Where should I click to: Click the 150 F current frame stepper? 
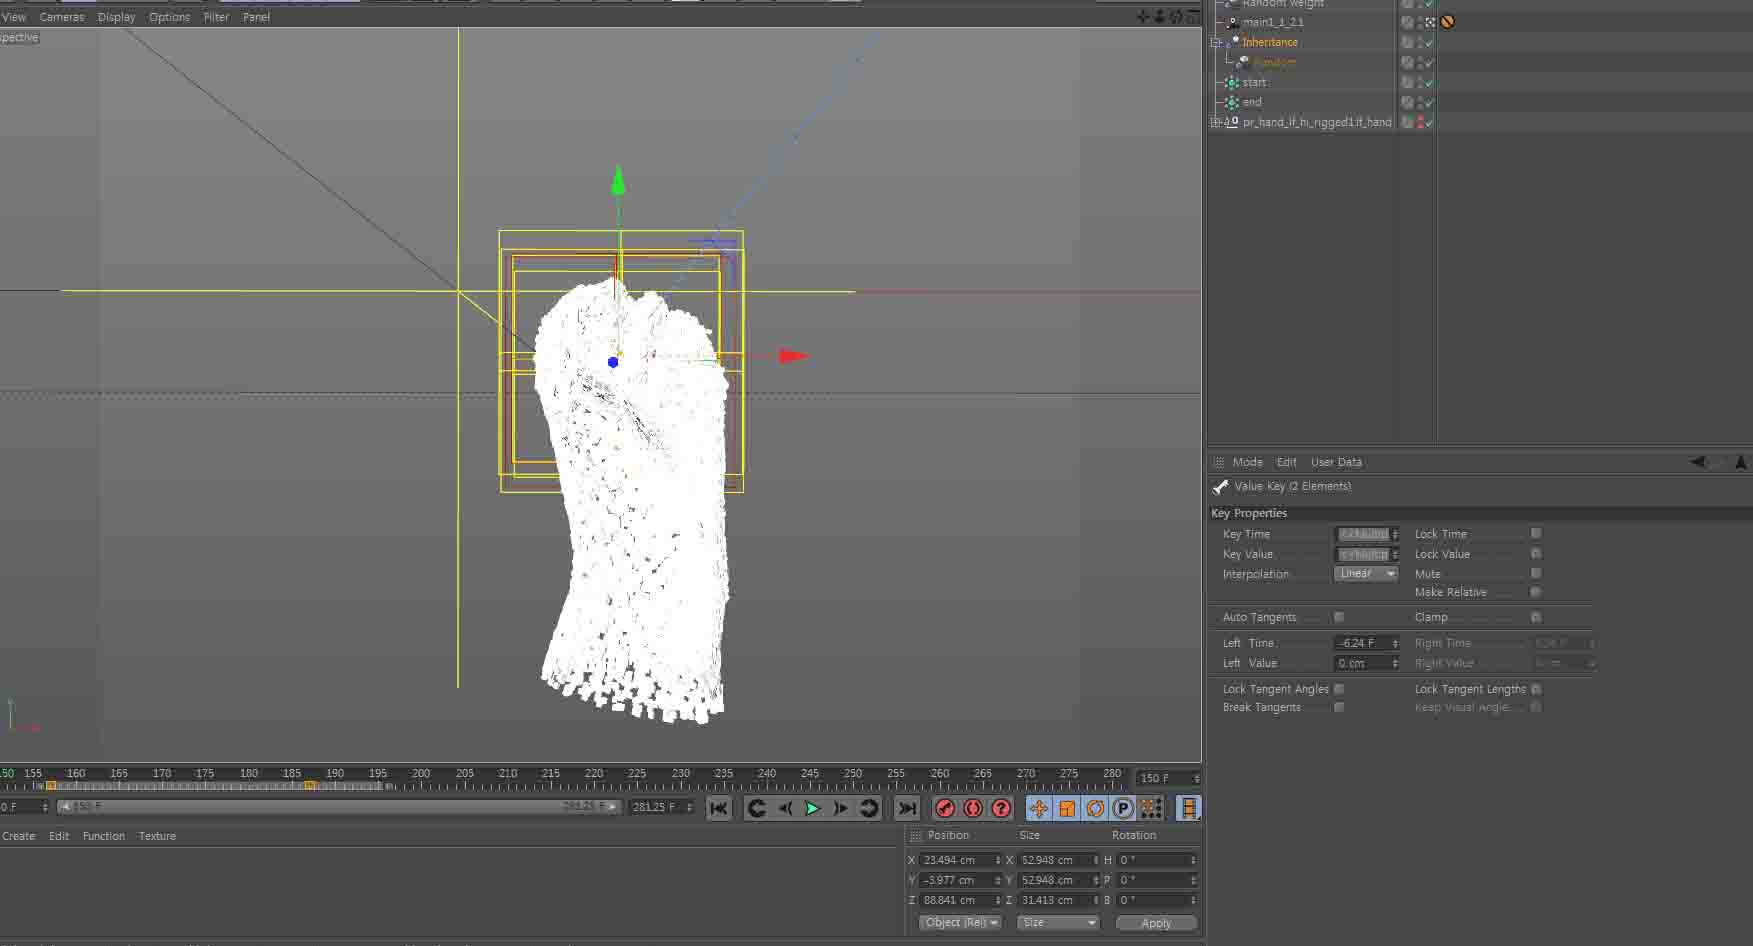click(x=1196, y=778)
